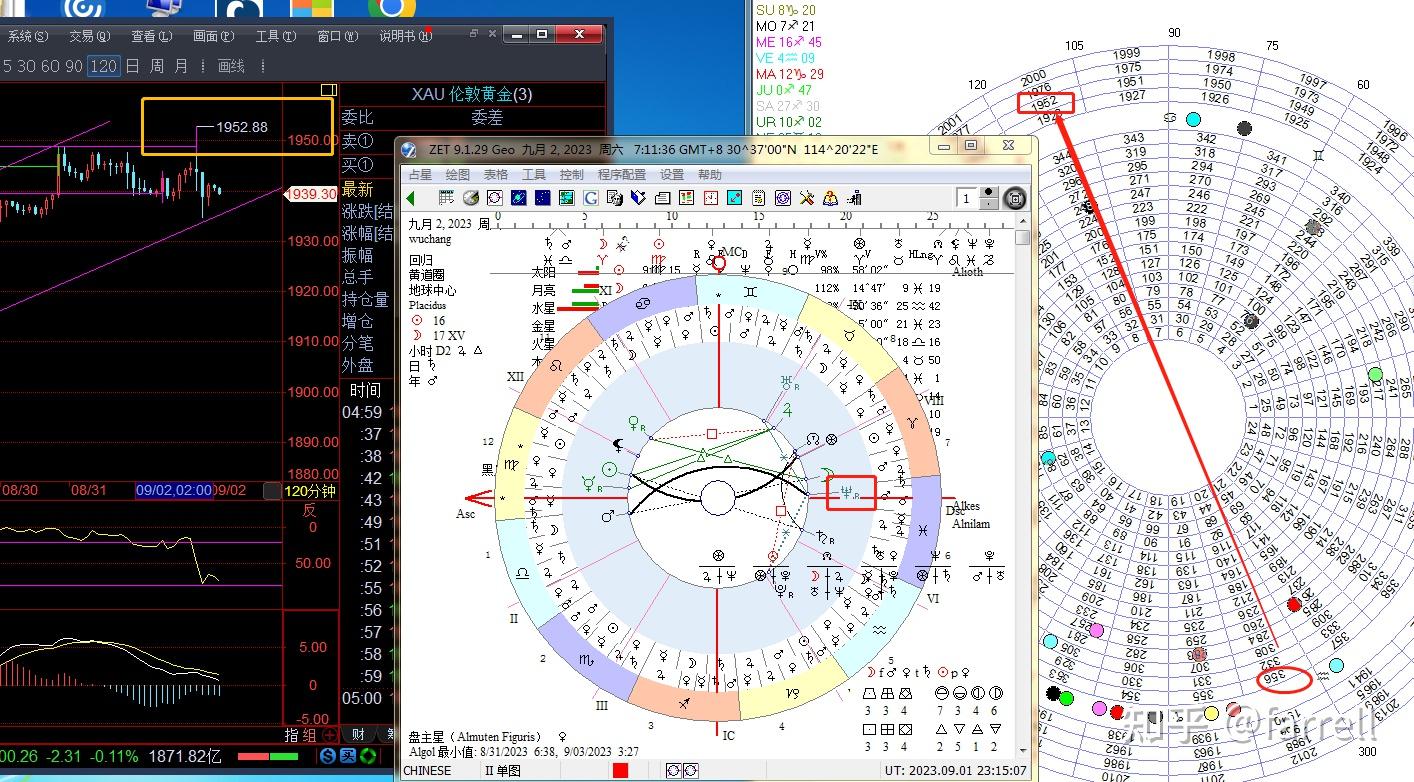The height and width of the screenshot is (782, 1414).
Task: Click the green map icon in ZET toolbar
Action: coord(566,198)
